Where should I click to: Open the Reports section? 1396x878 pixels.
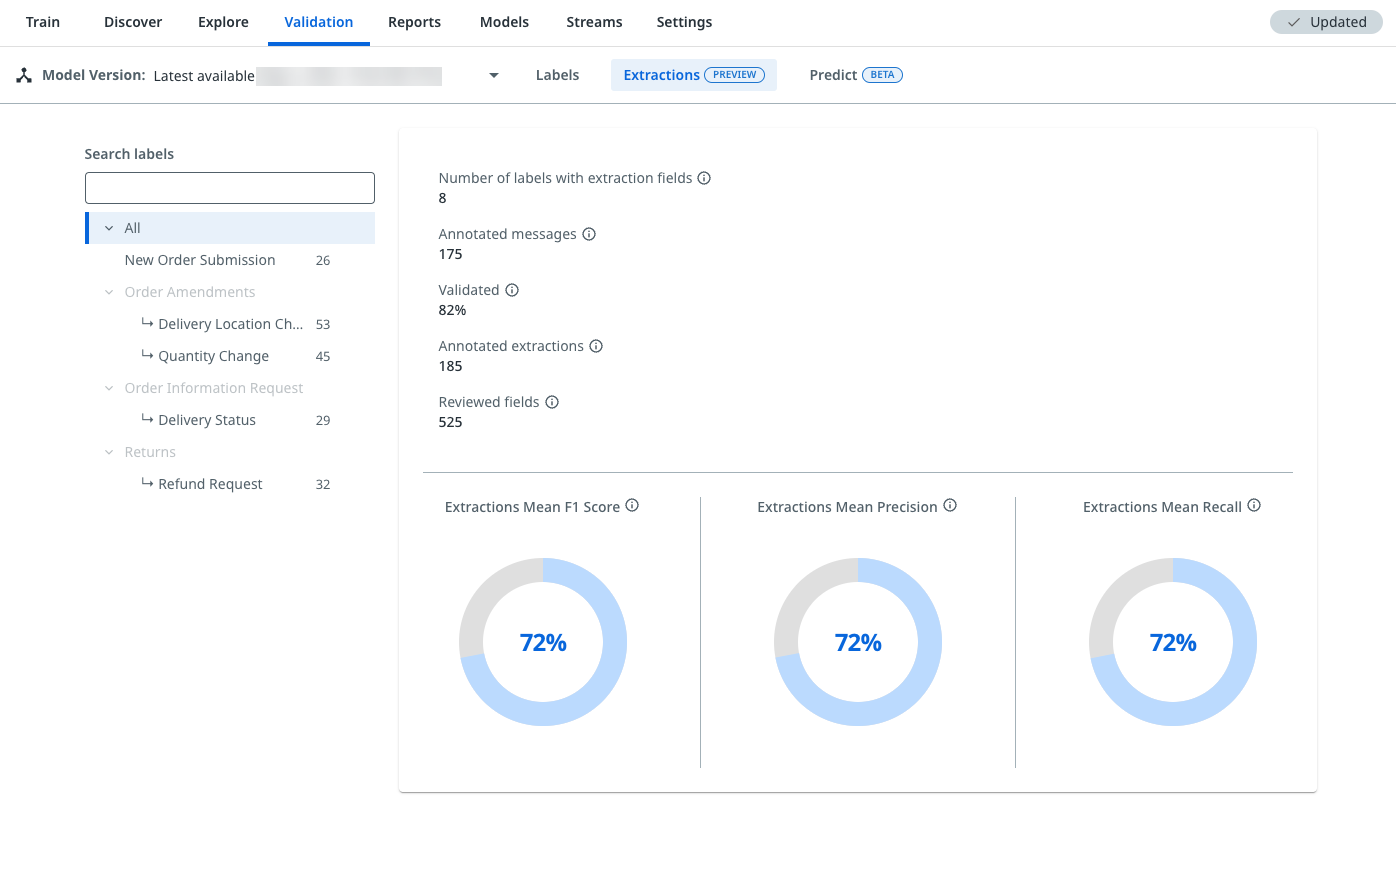tap(414, 21)
